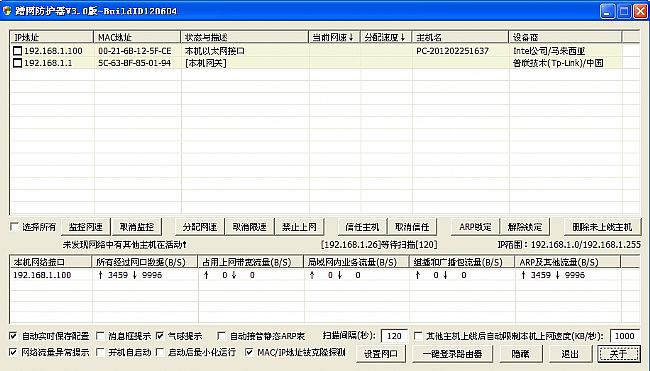
Task: Minimize the window from the title bar
Action: pos(607,11)
